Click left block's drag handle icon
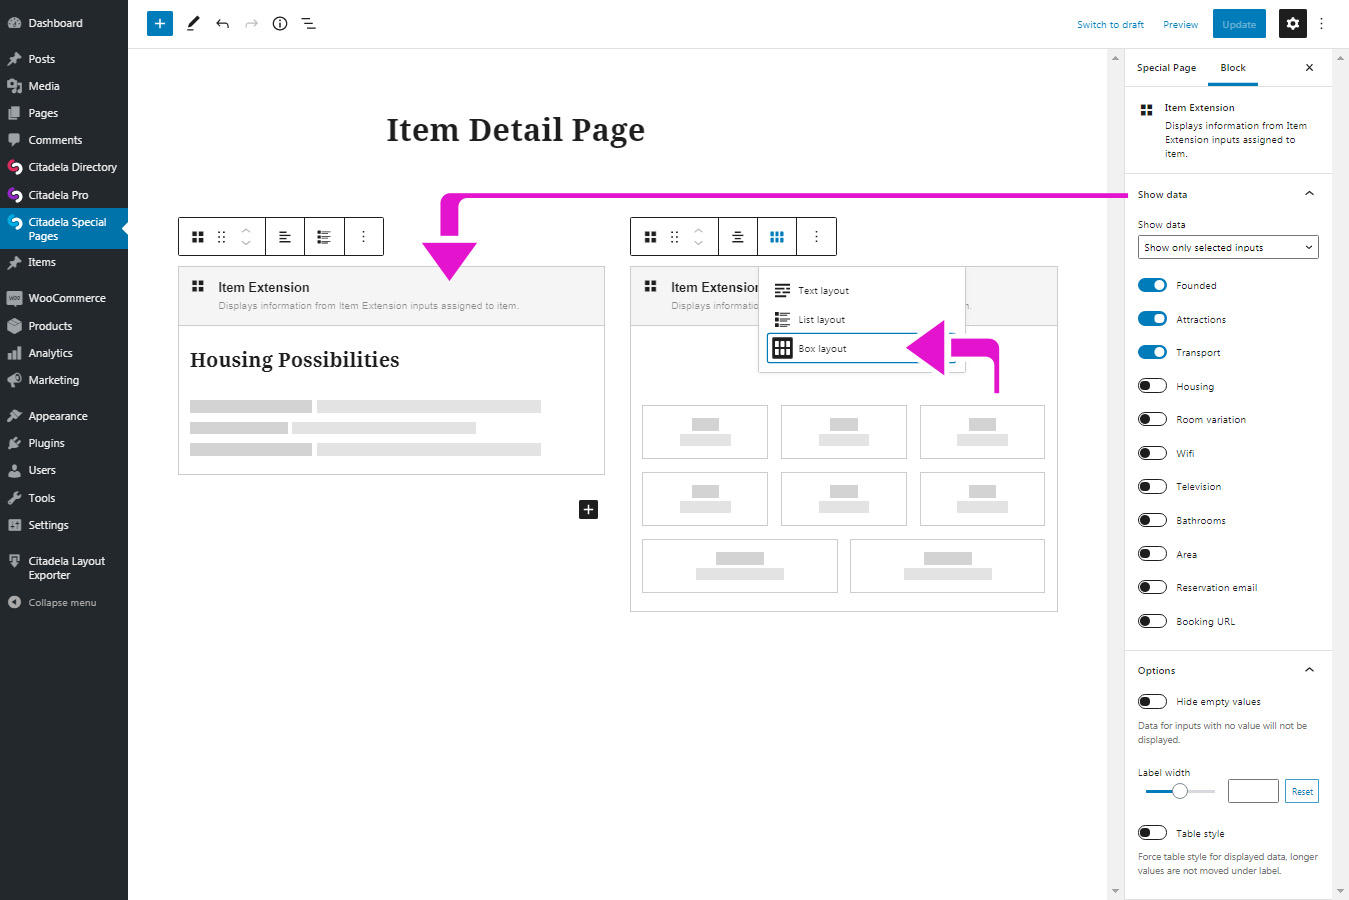 pyautogui.click(x=221, y=237)
